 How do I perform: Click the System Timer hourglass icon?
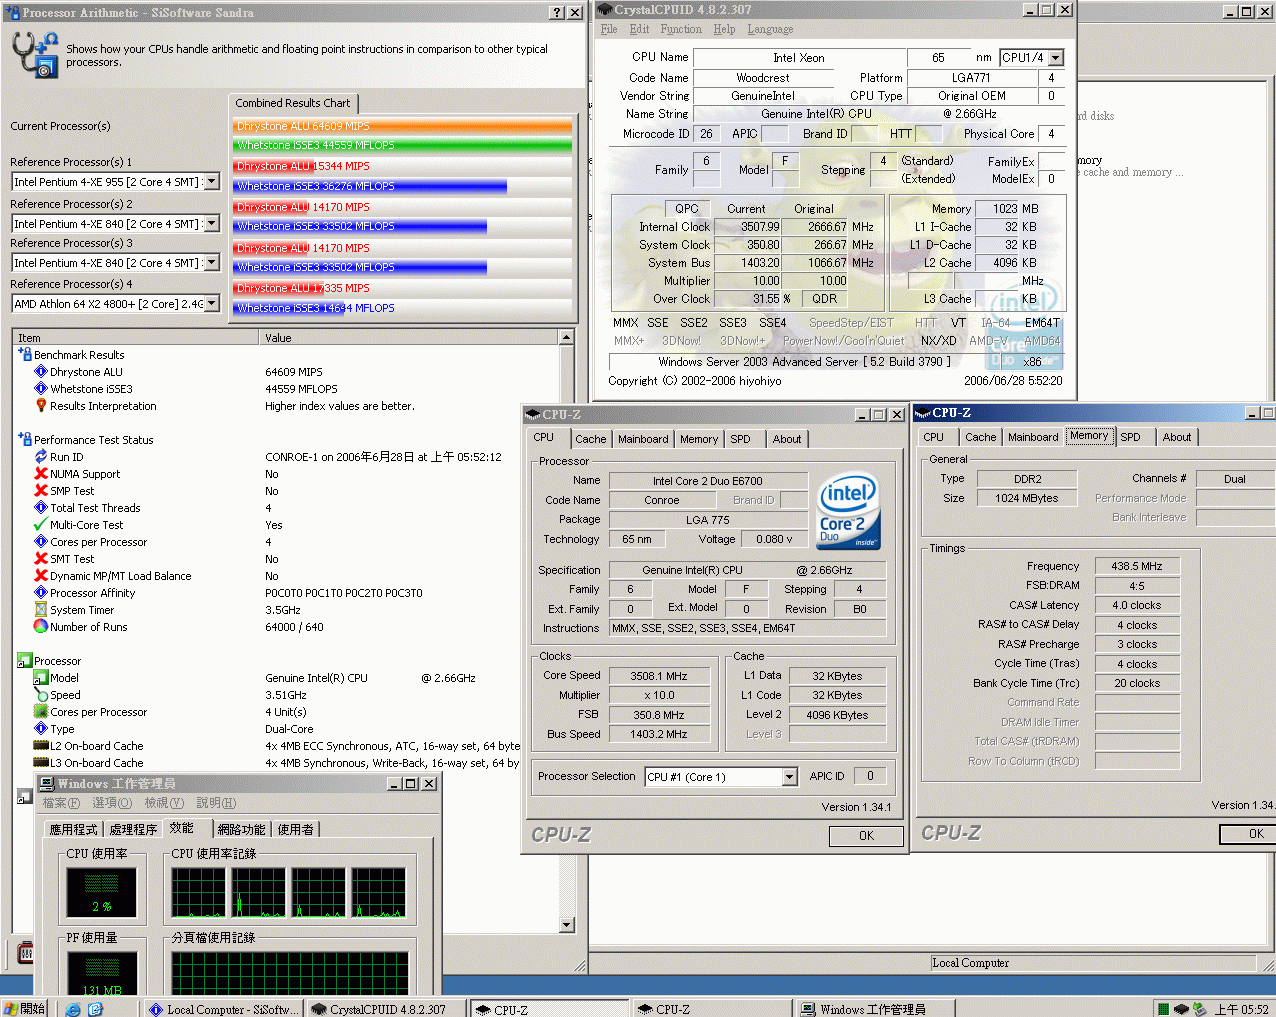click(41, 610)
